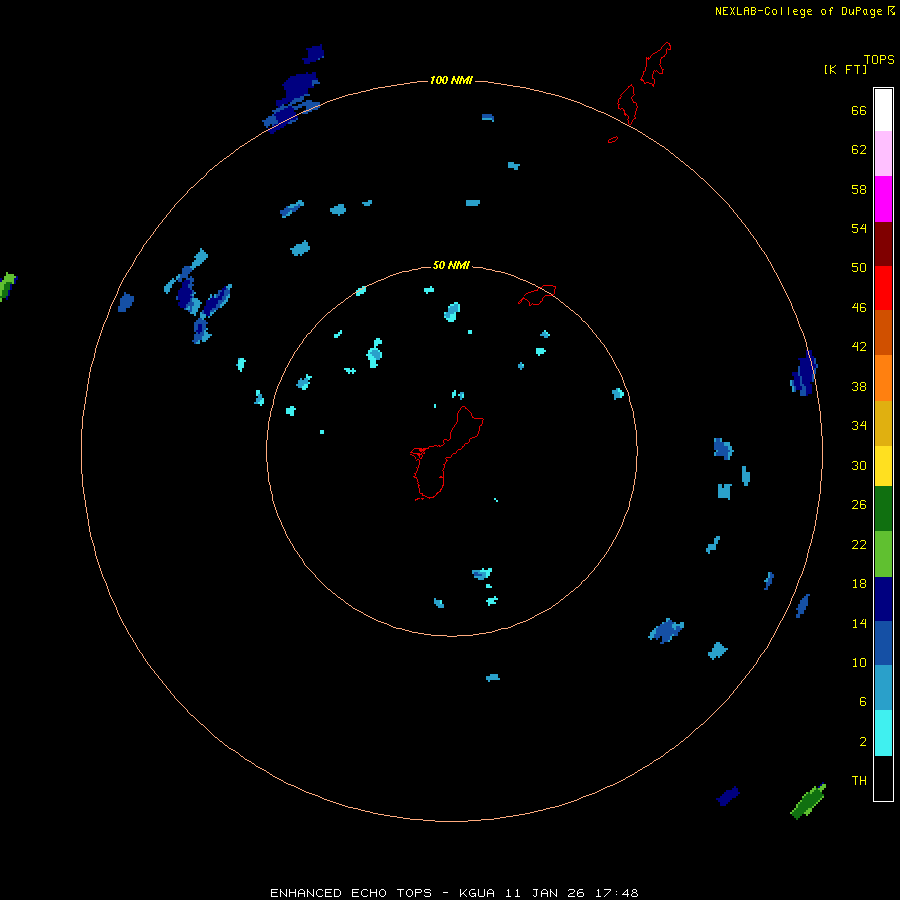
Task: Click the light green 22 kft swatch
Action: 883,554
